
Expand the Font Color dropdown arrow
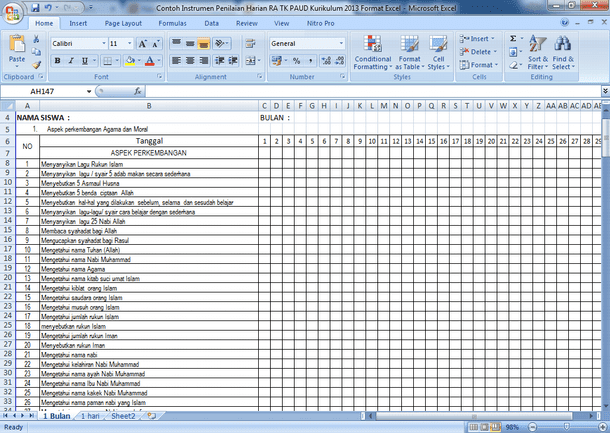point(159,61)
